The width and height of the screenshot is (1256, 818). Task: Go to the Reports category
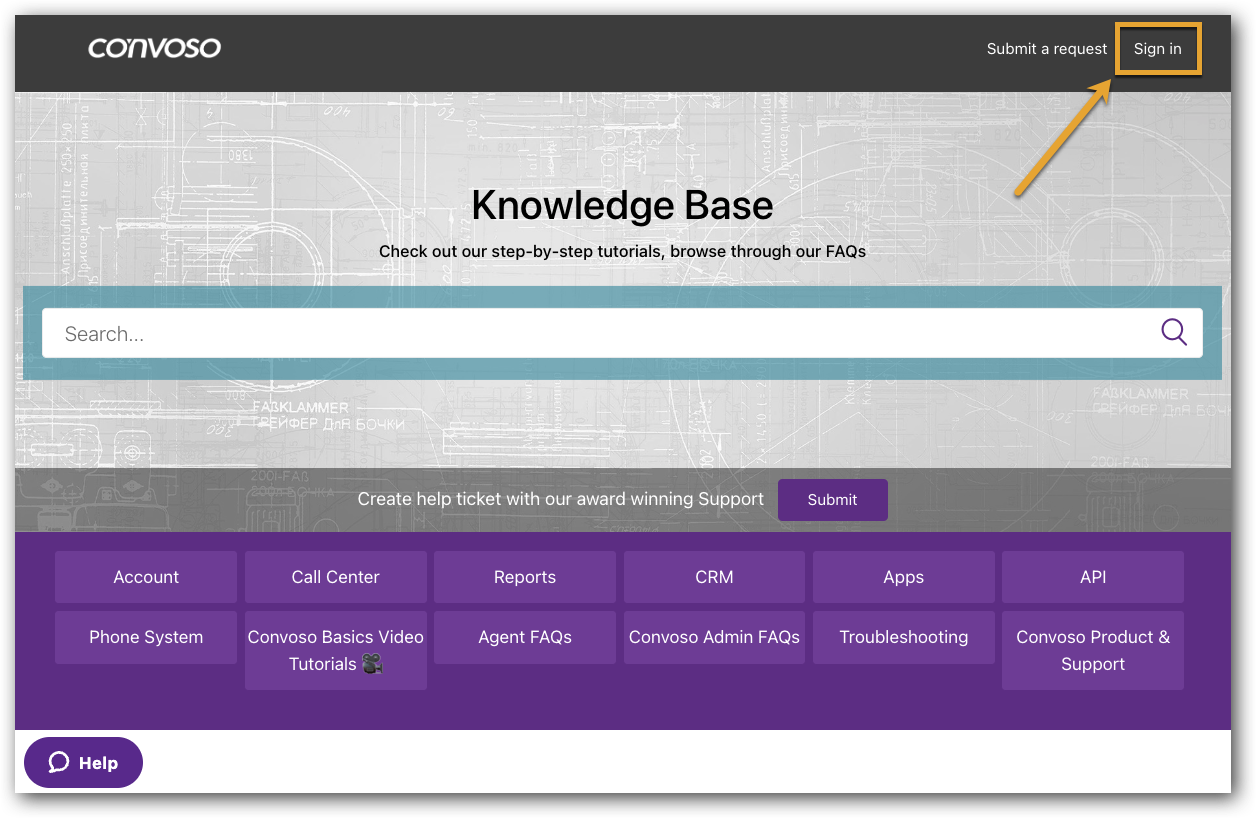(x=525, y=577)
